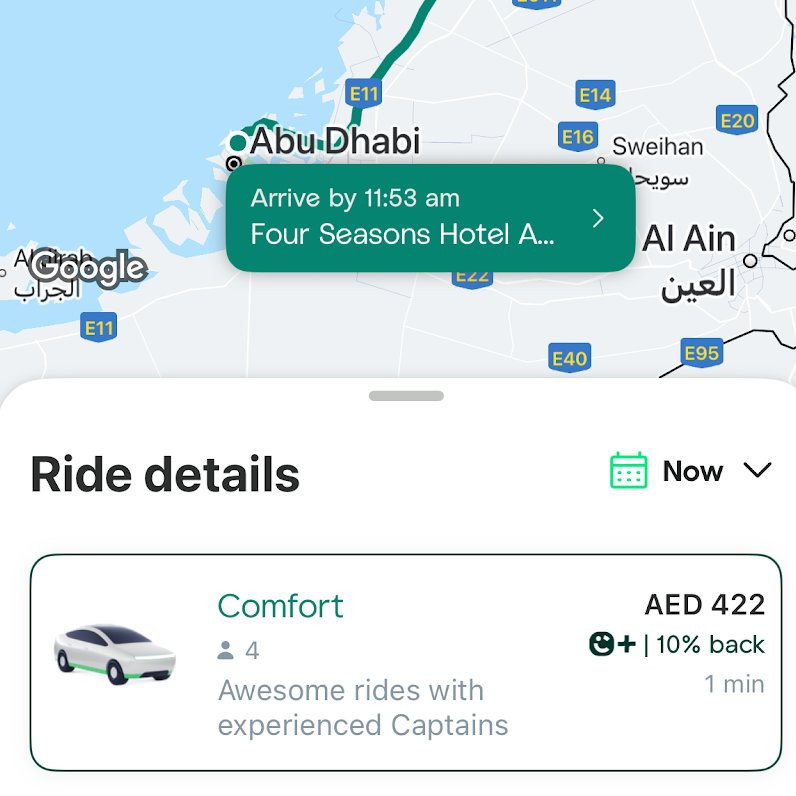This screenshot has height=796, width=796.
Task: Select the Comfort ride option card
Action: pos(406,662)
